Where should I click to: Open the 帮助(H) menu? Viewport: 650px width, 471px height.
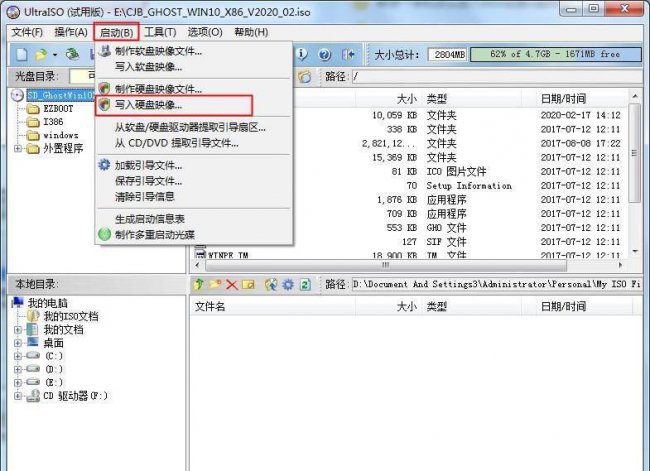click(x=251, y=32)
